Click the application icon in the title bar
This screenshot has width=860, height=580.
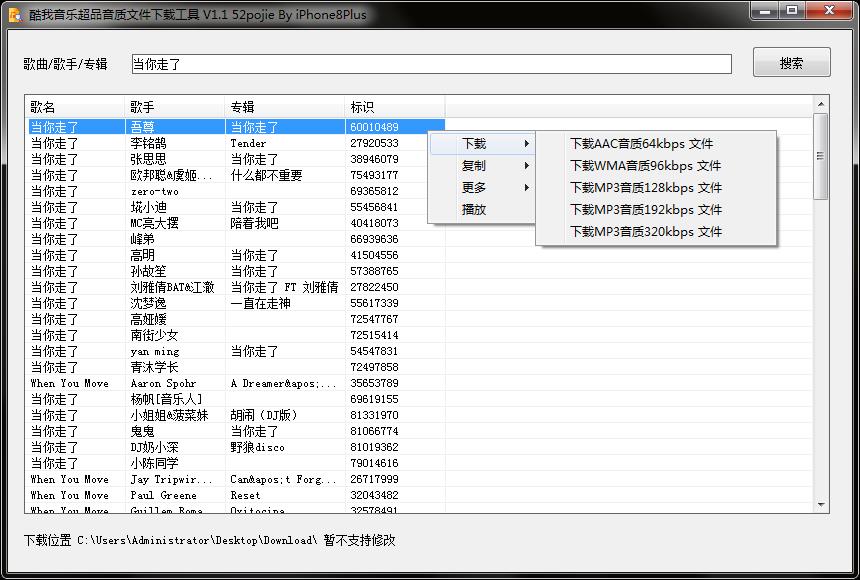(x=15, y=15)
